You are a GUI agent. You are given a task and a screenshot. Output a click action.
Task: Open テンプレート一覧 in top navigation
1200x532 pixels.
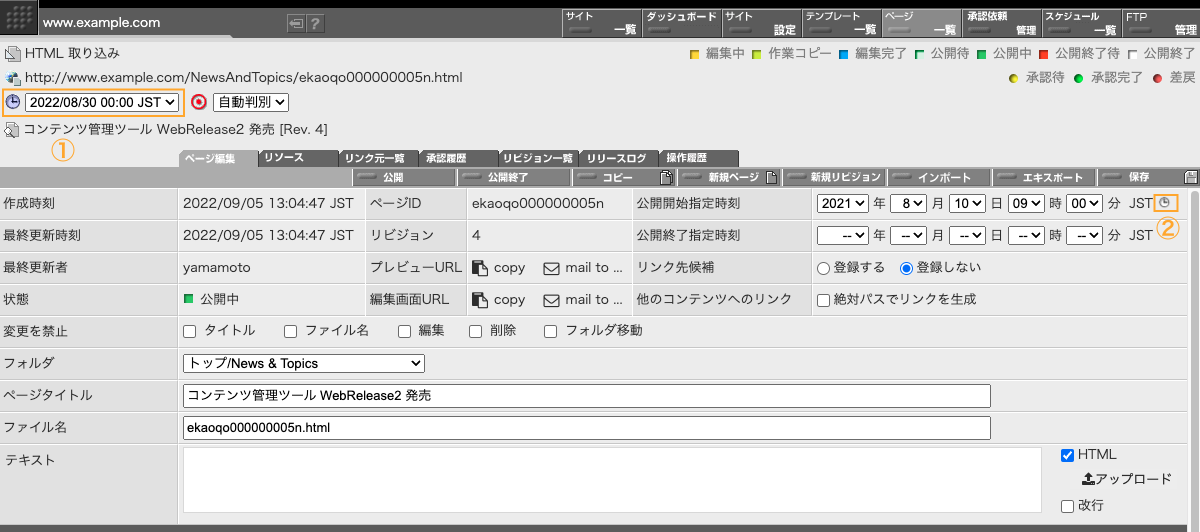[x=841, y=23]
